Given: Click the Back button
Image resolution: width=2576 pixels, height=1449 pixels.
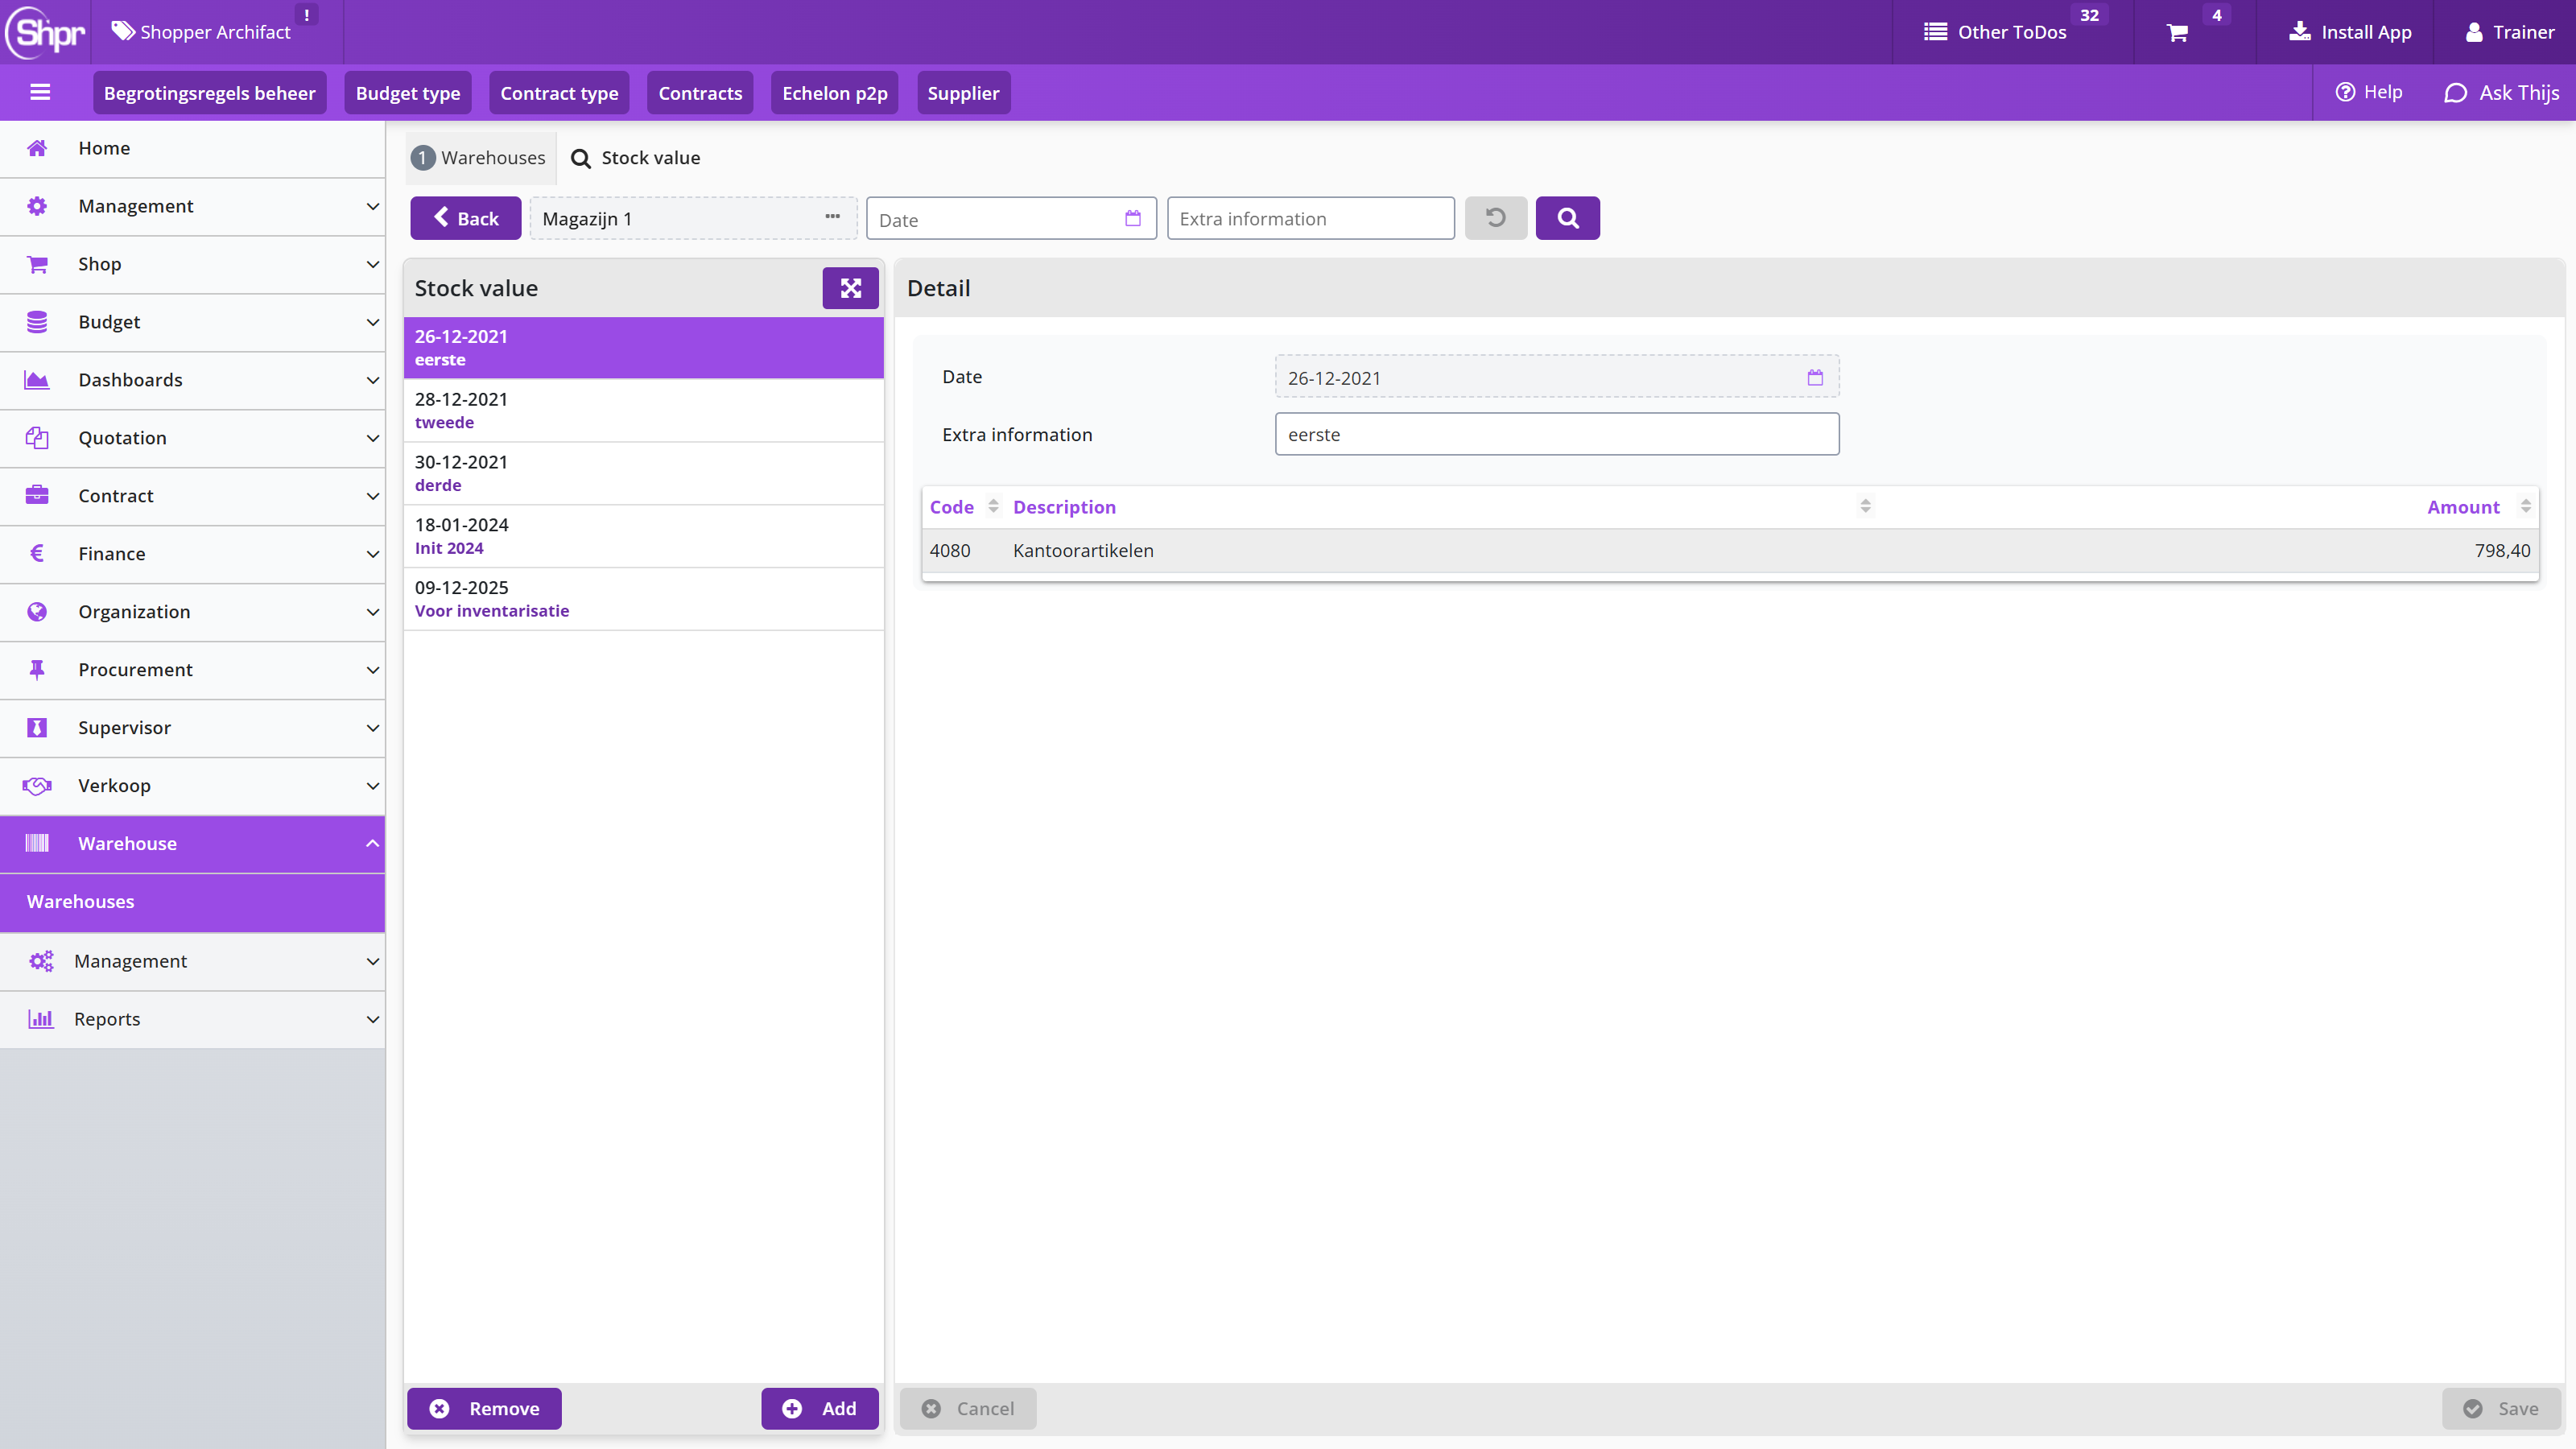Looking at the screenshot, I should (465, 218).
